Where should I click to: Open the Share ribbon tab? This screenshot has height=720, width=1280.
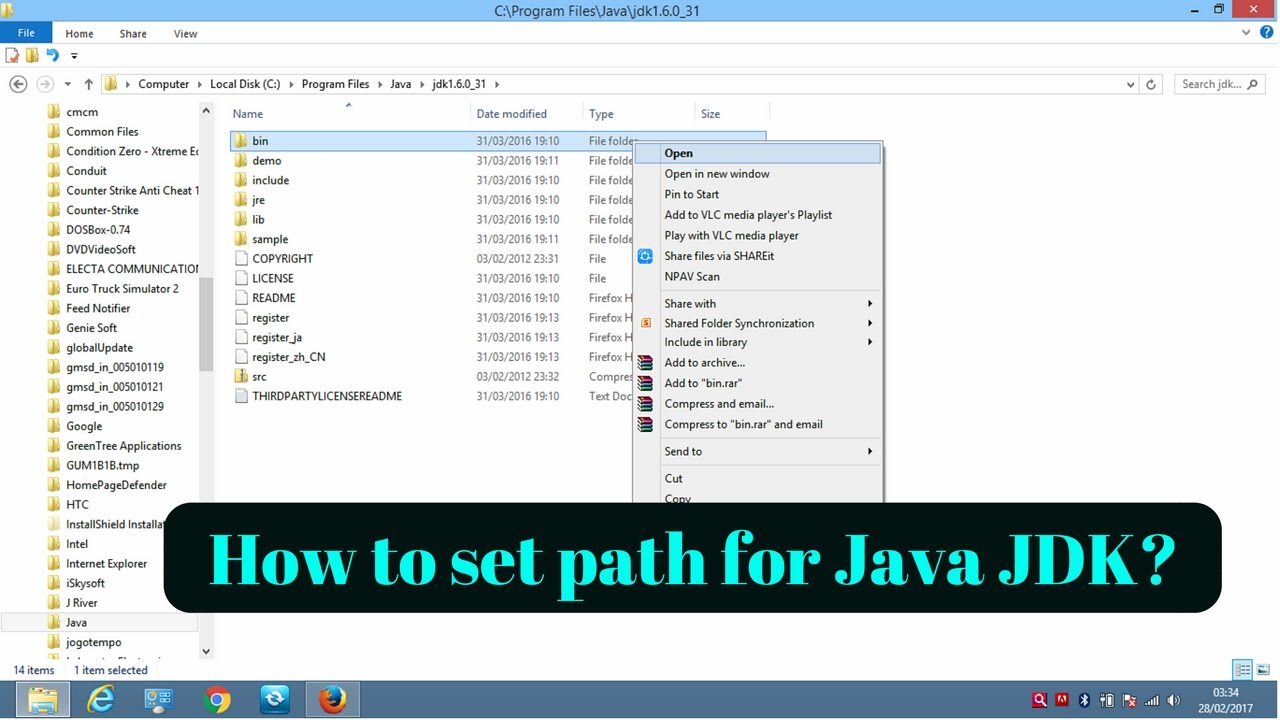pos(133,33)
